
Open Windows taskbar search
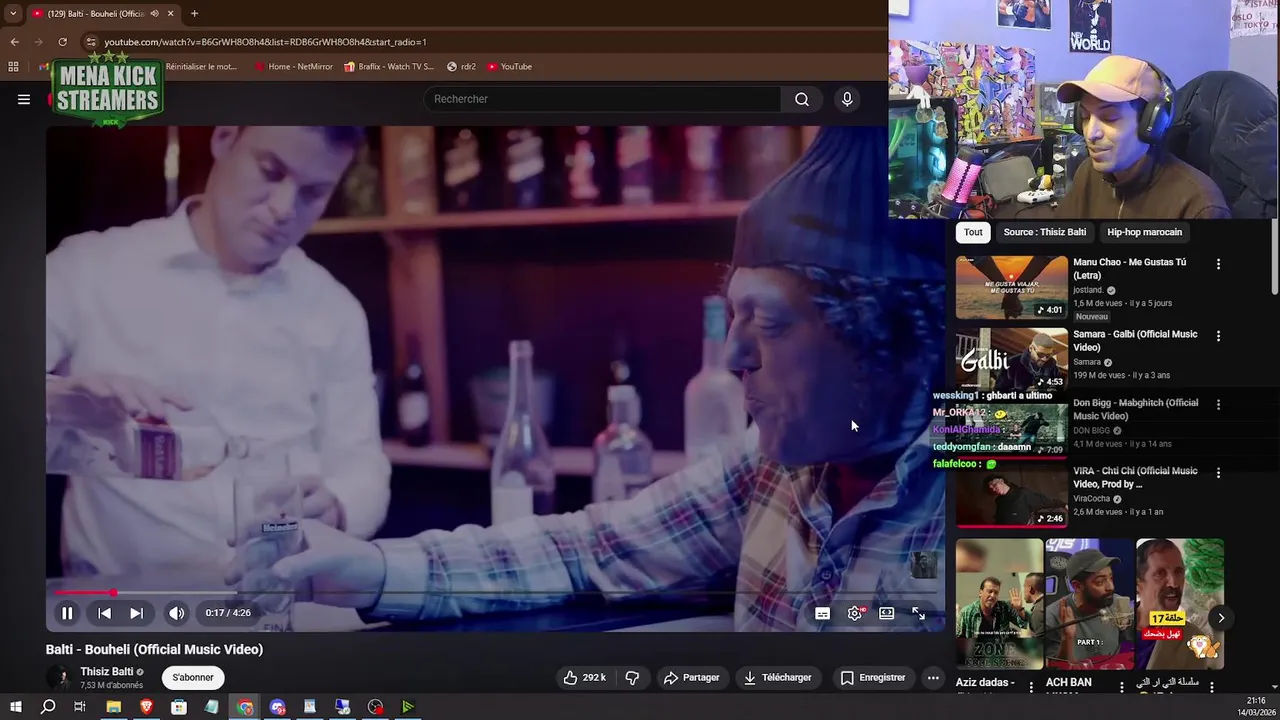coord(47,707)
